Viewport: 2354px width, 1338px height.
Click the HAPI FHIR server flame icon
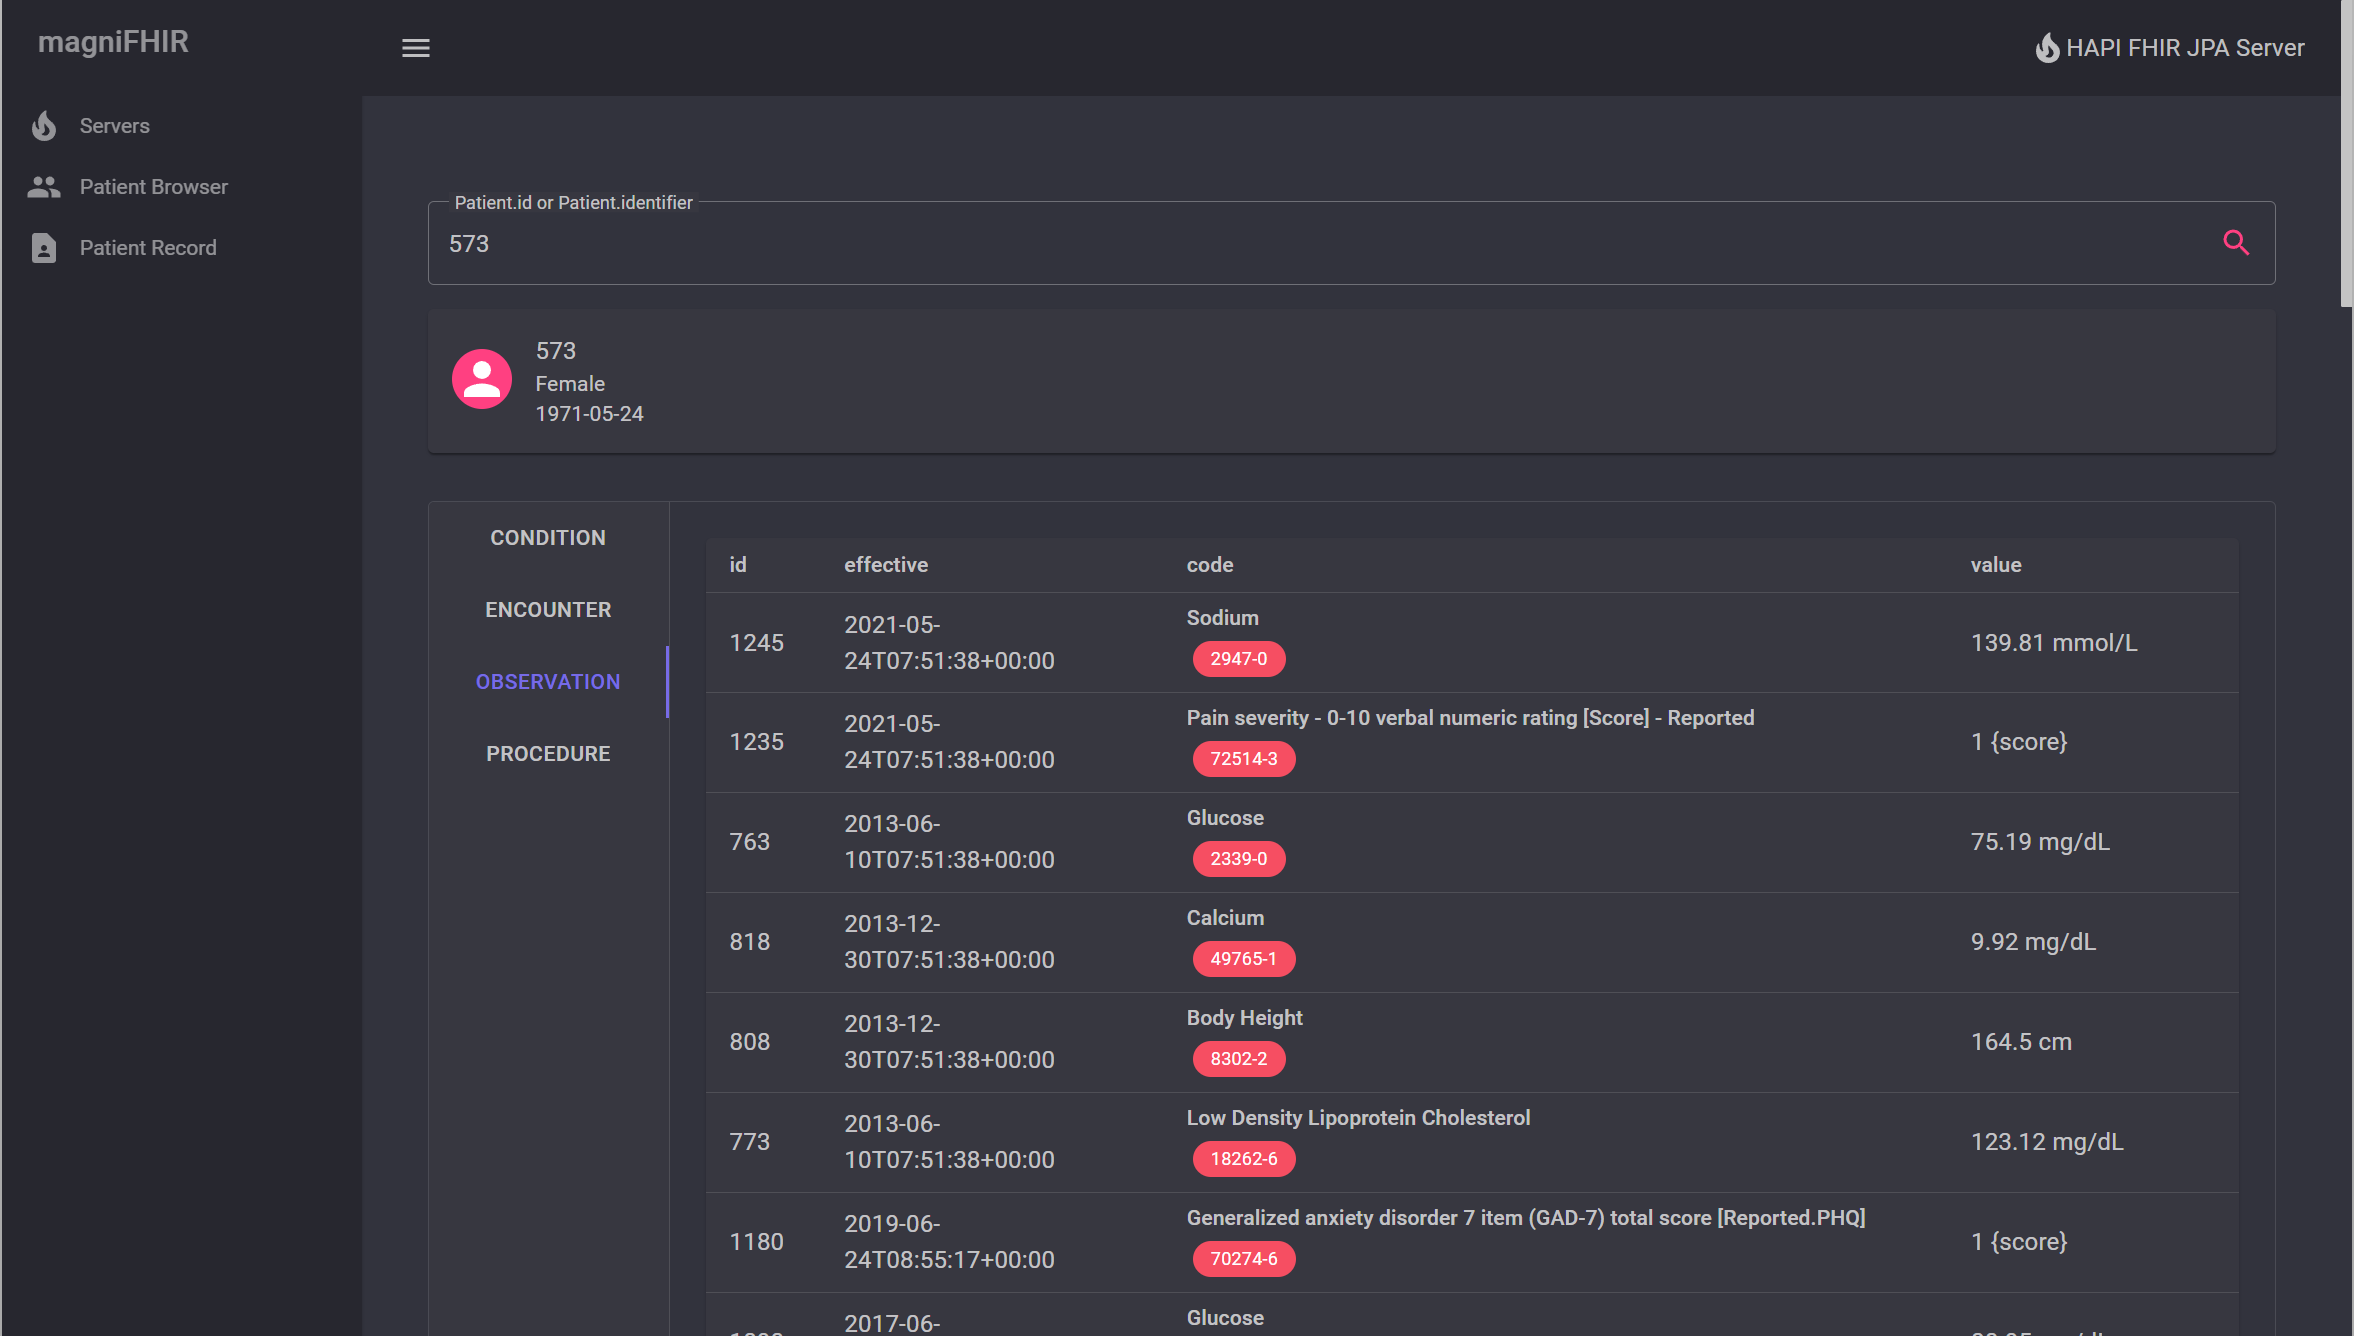pos(2047,48)
